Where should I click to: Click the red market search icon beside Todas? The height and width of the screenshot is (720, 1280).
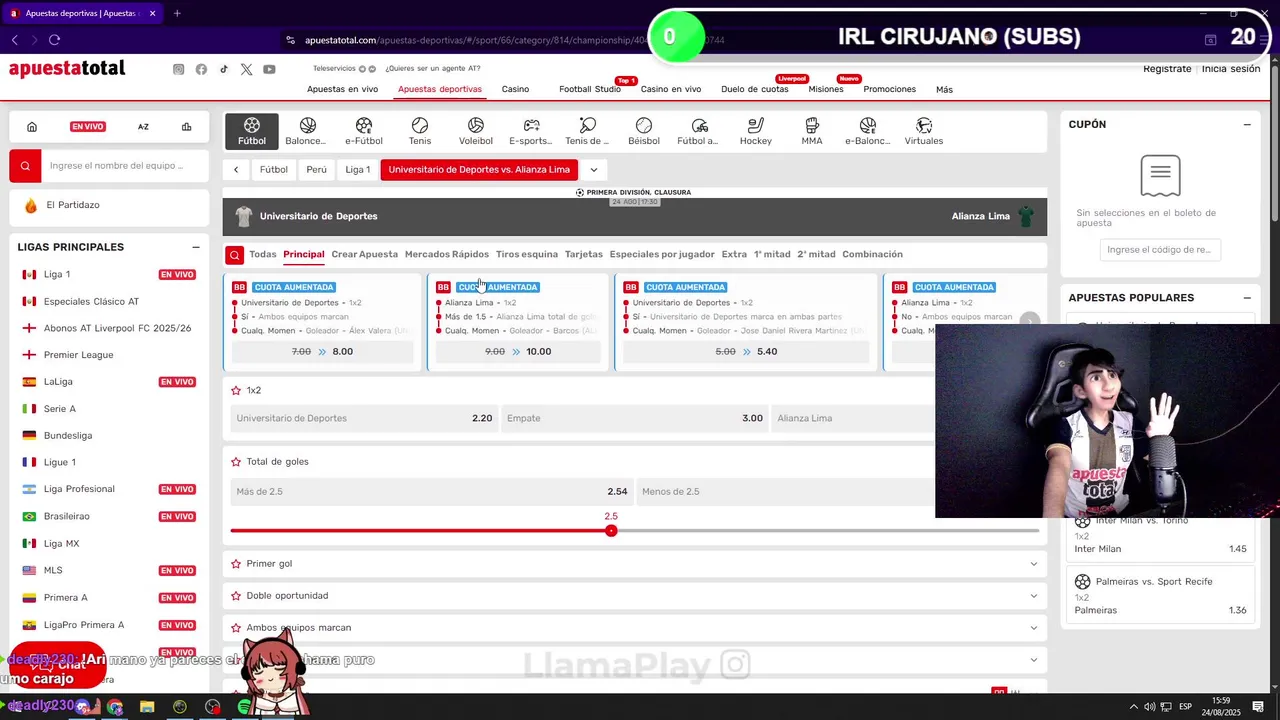click(234, 255)
